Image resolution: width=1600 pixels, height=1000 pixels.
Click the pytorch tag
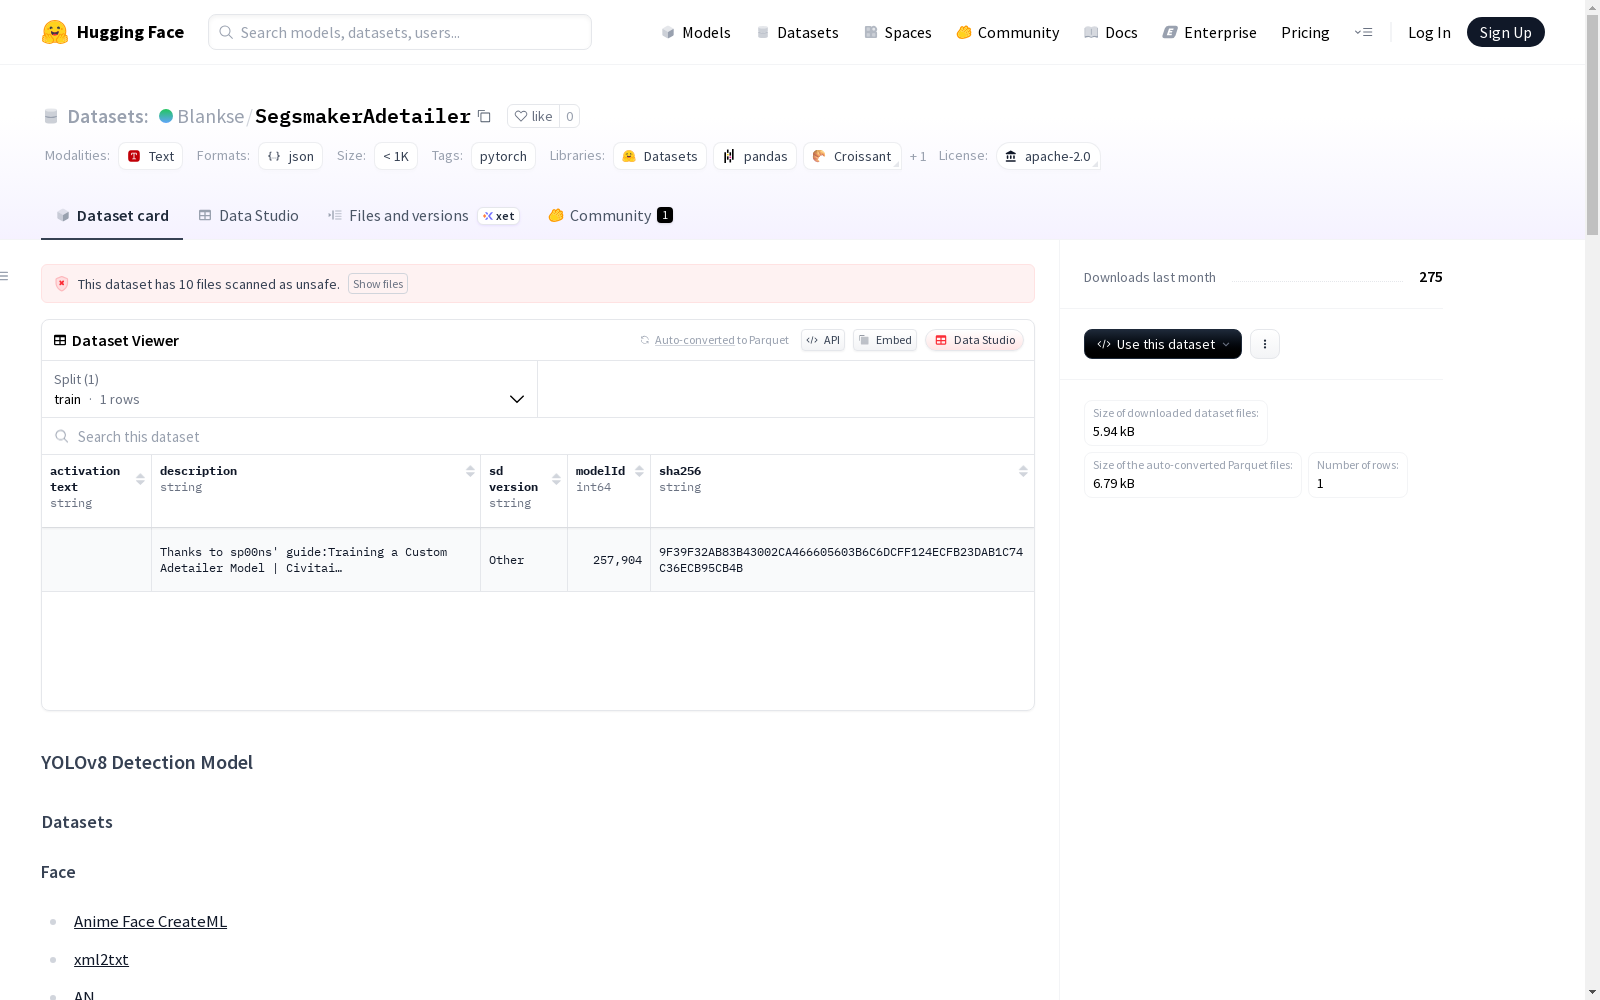(503, 156)
